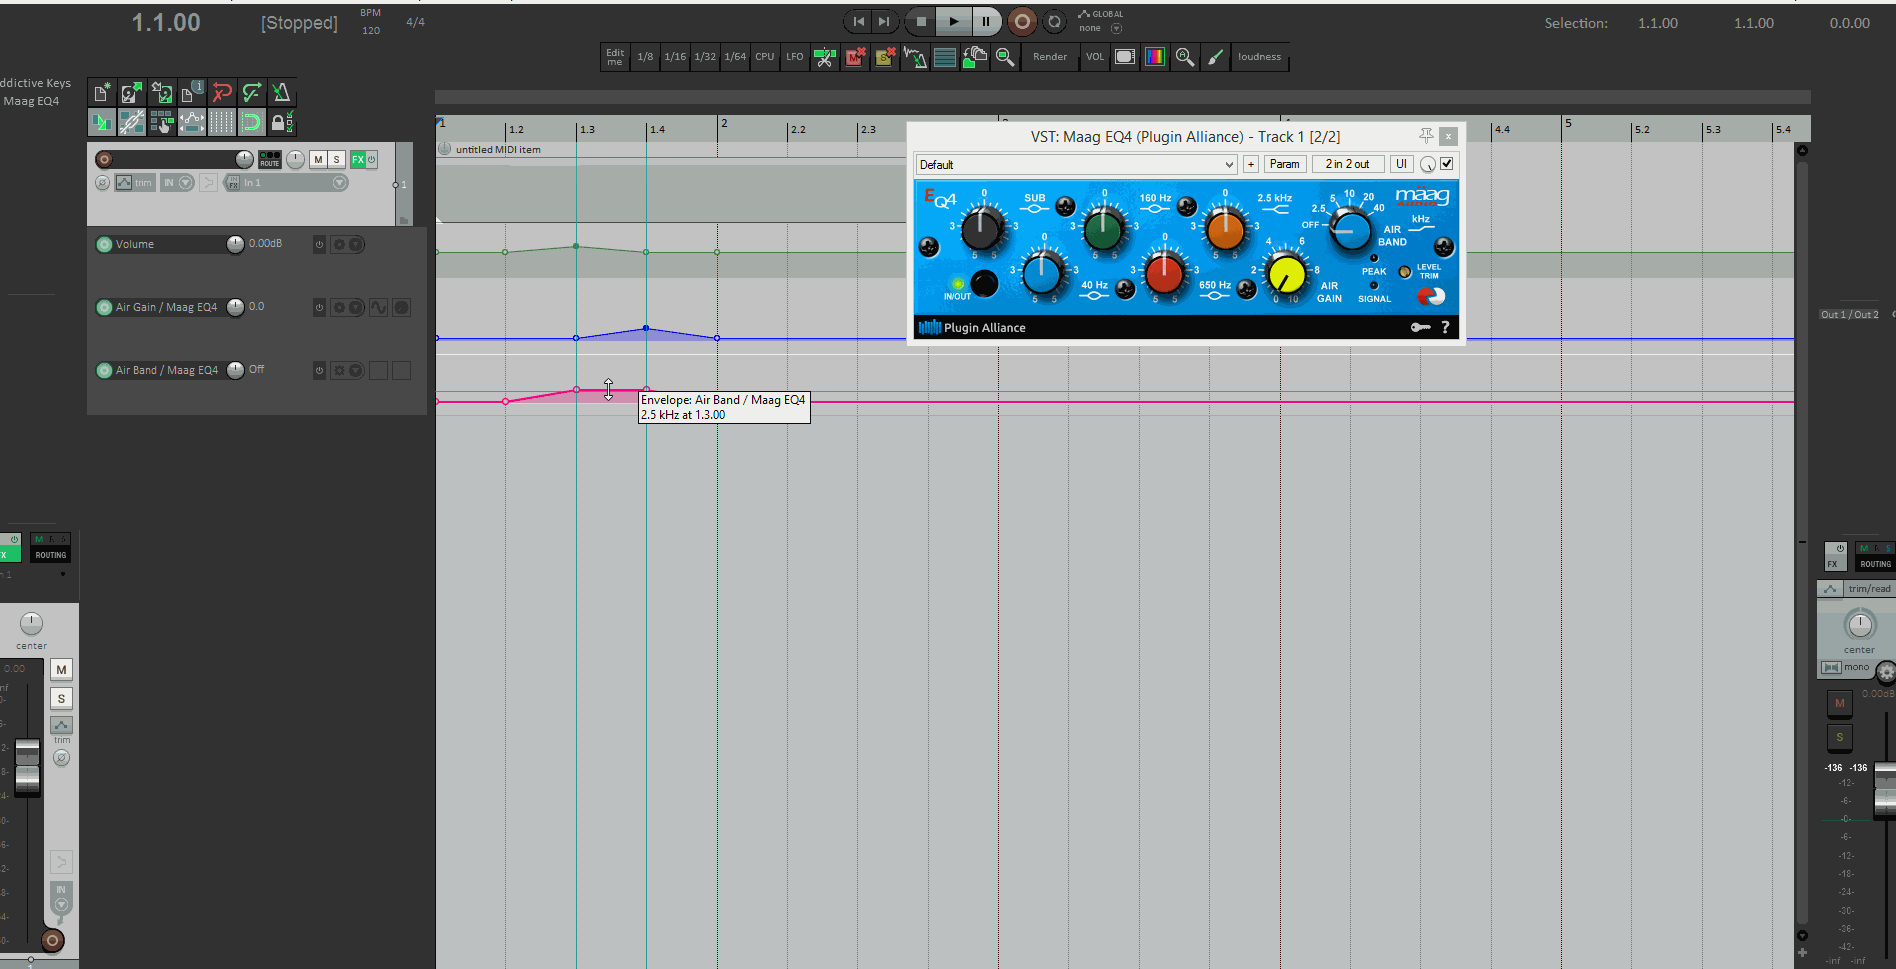The width and height of the screenshot is (1896, 969).
Task: Bypass the Volume envelope power button
Action: pos(319,244)
